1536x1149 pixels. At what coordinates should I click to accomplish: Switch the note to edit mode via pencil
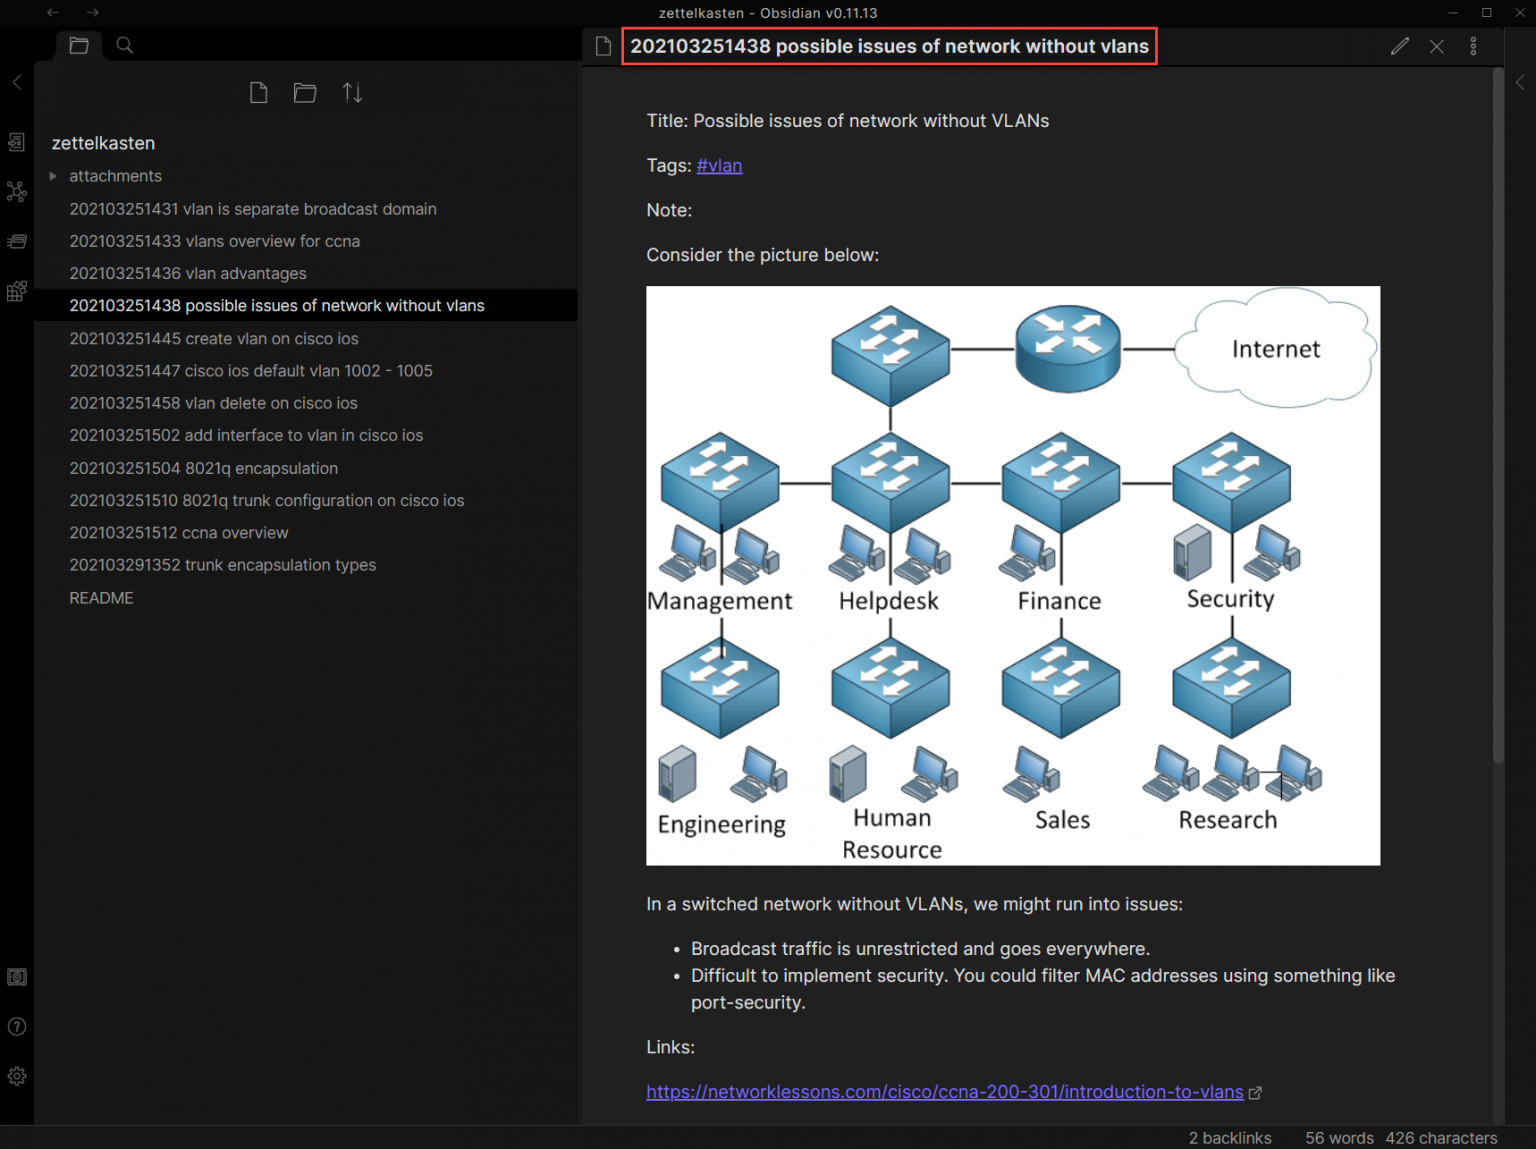[x=1400, y=46]
